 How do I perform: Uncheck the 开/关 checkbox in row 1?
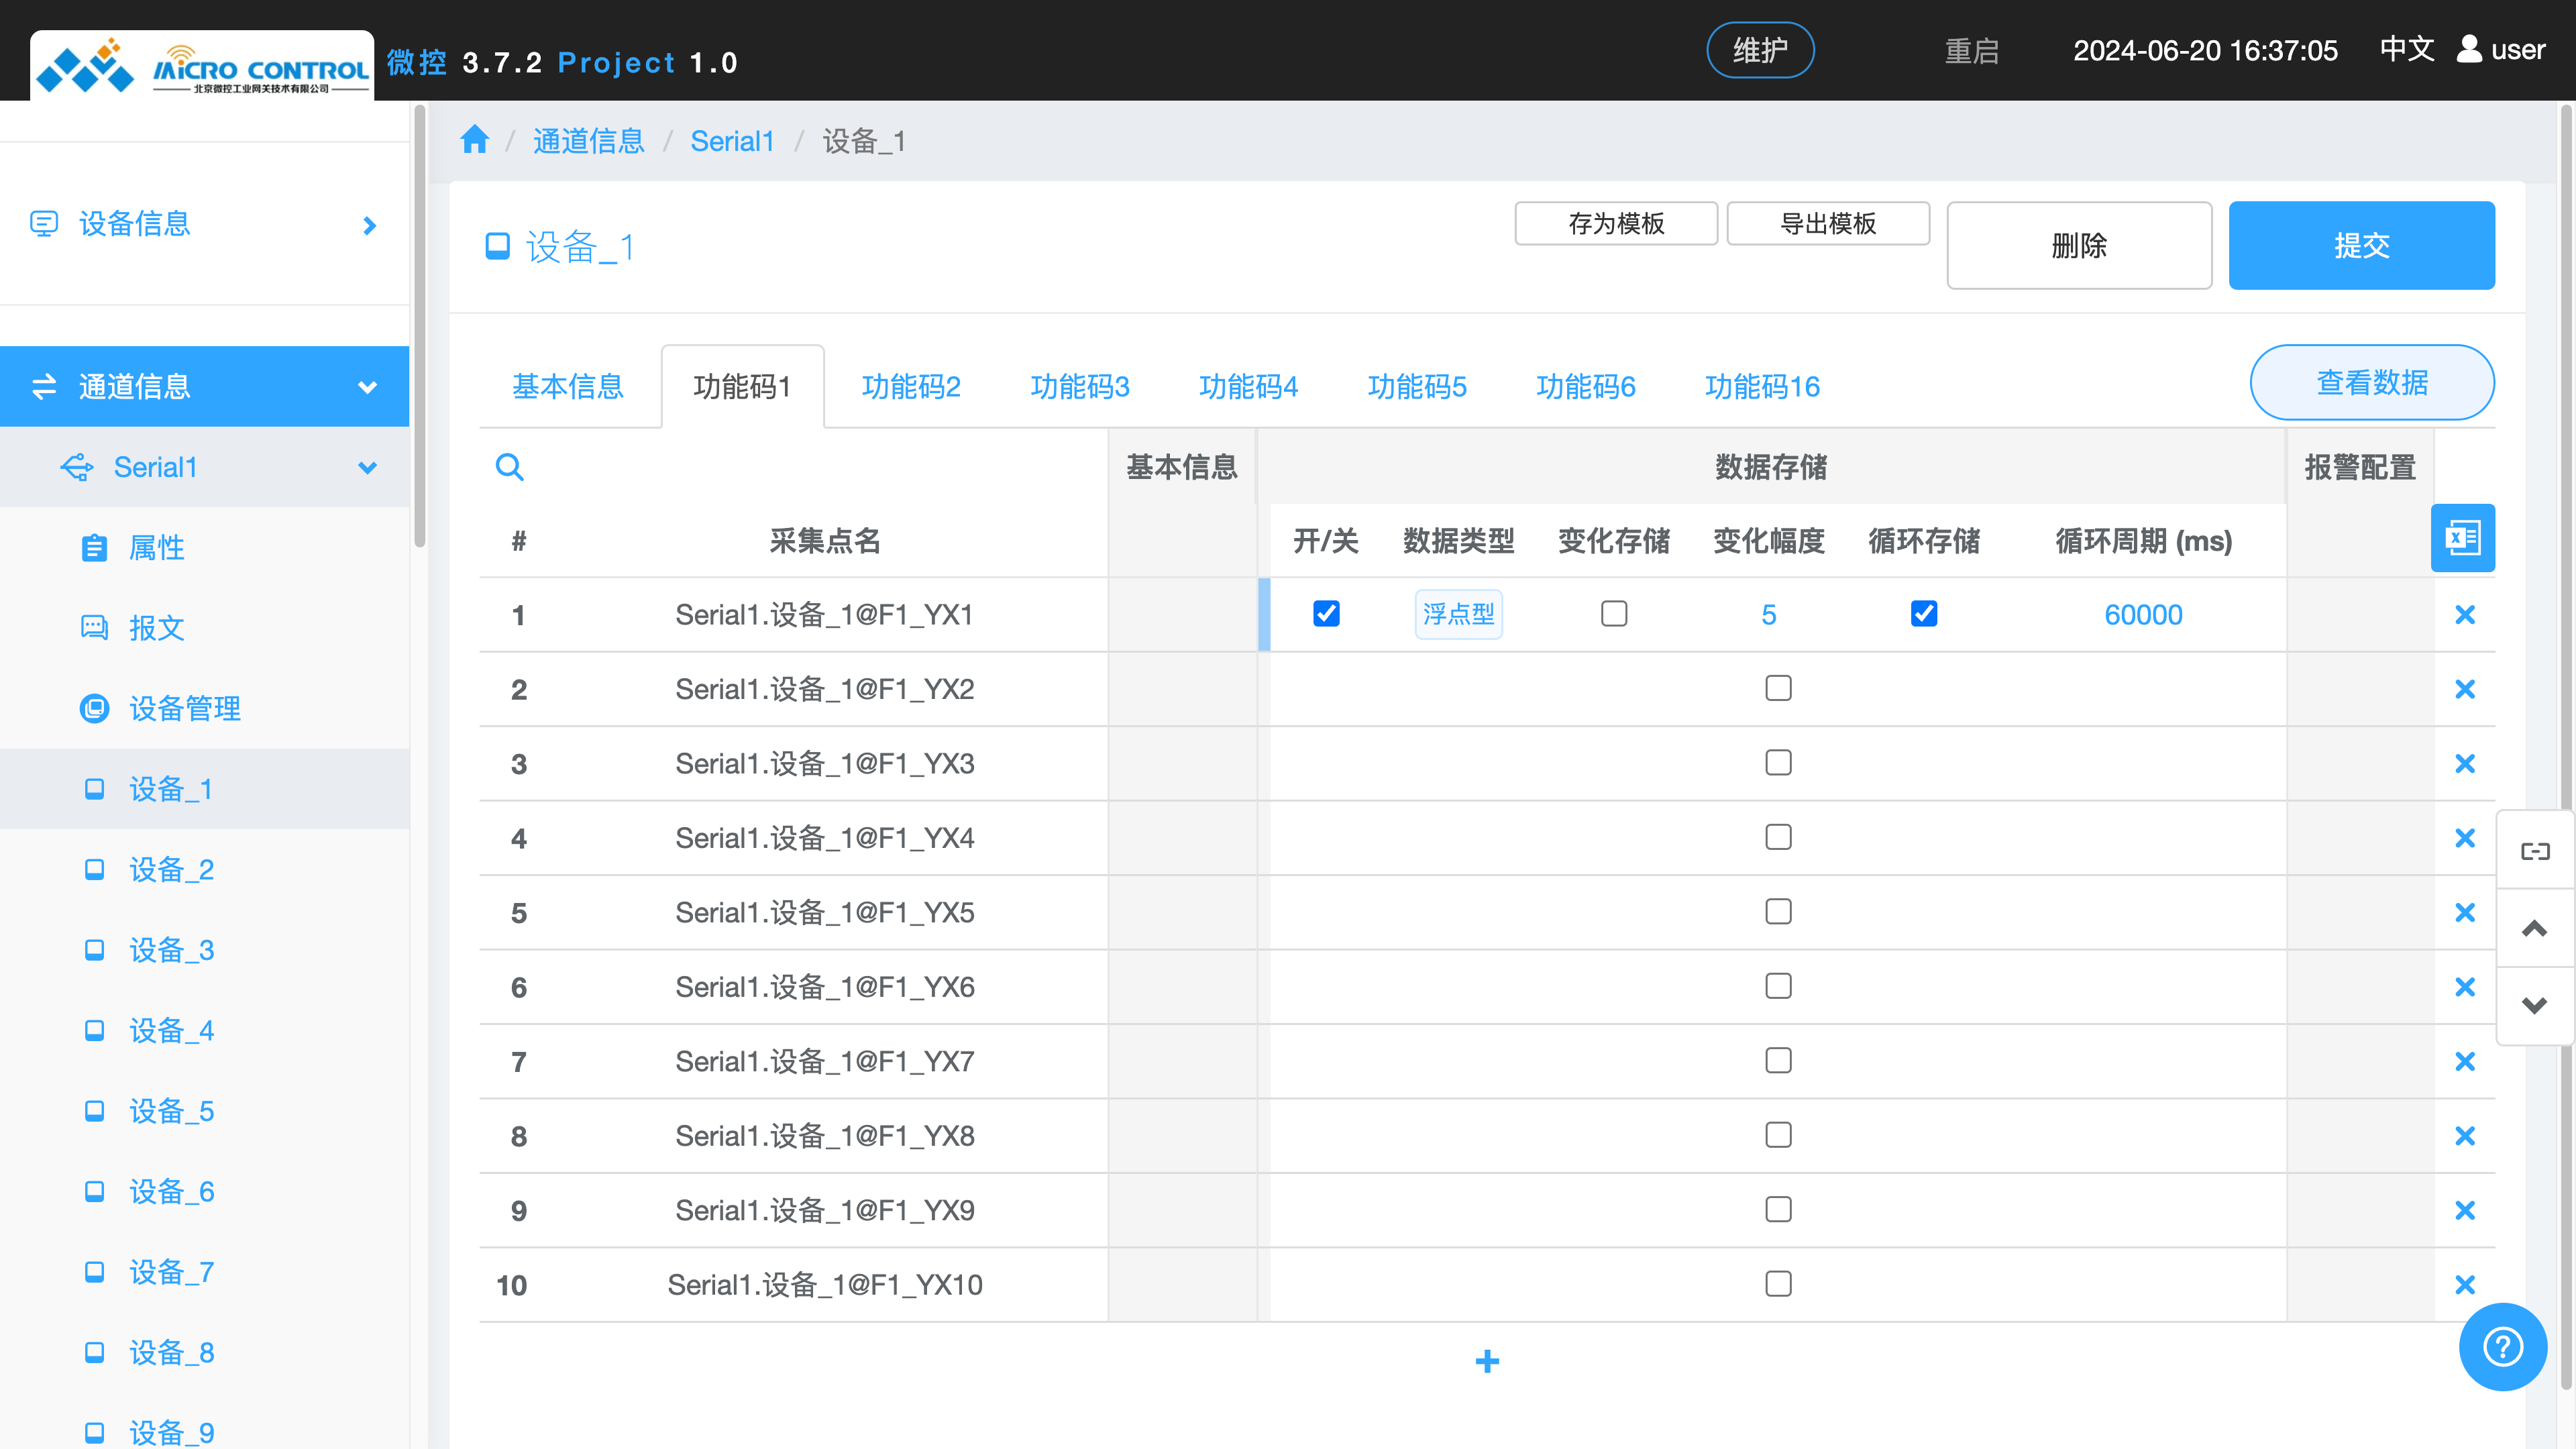click(1326, 614)
